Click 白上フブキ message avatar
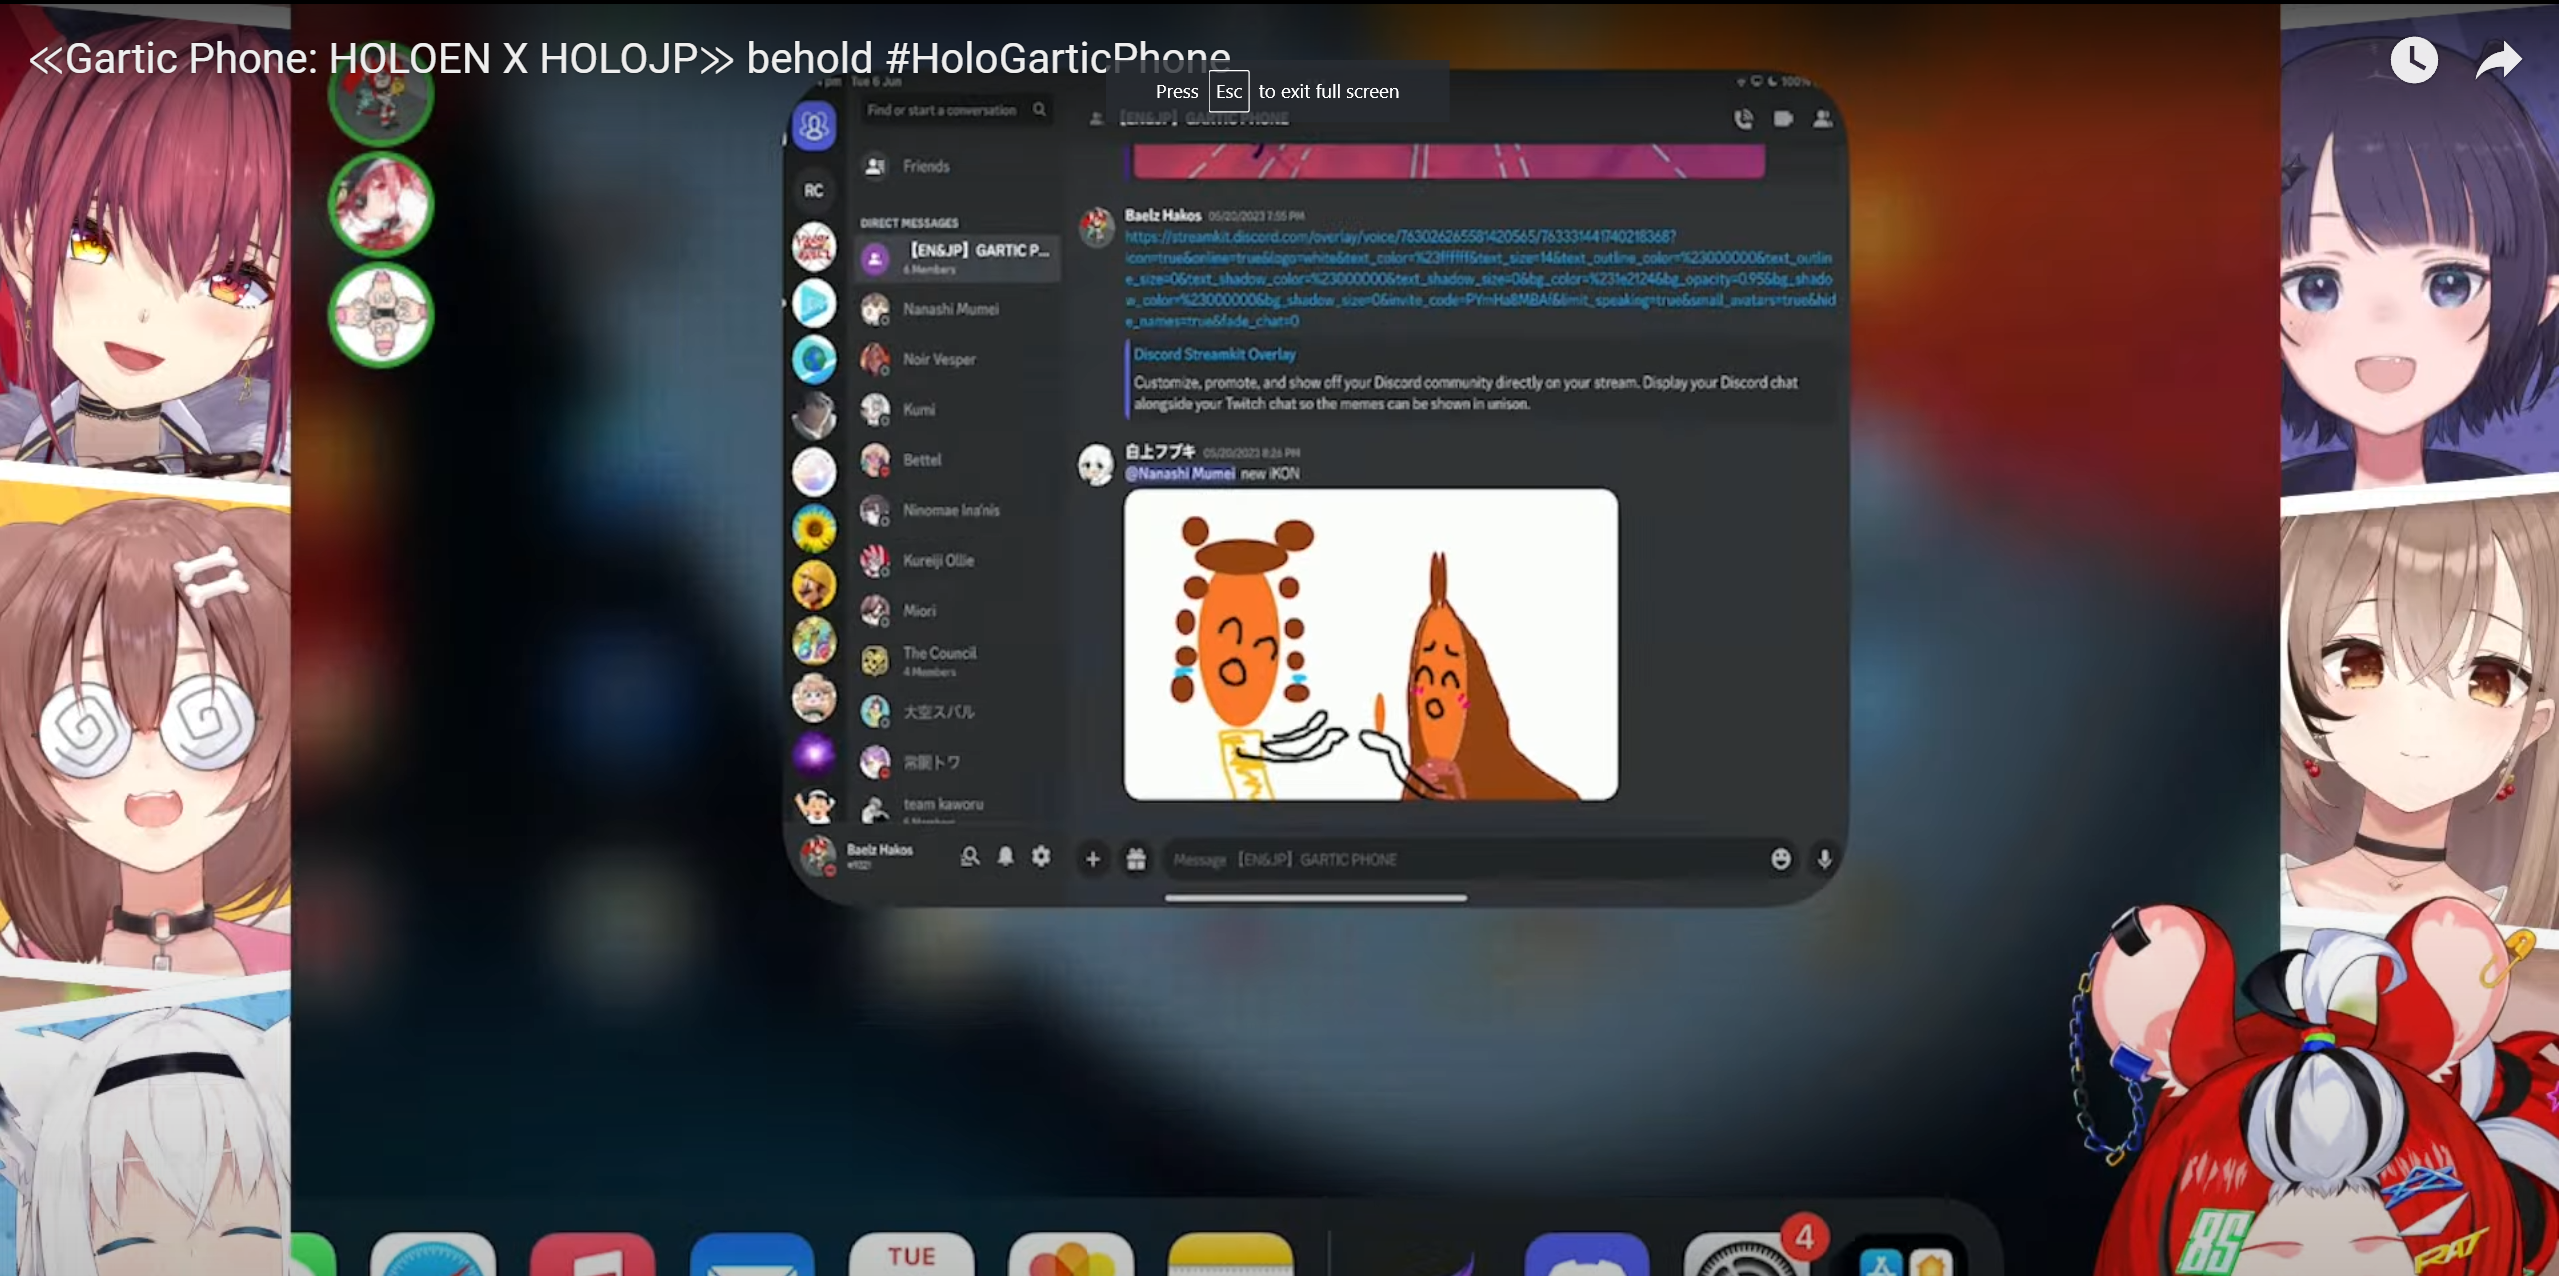 (x=1096, y=465)
